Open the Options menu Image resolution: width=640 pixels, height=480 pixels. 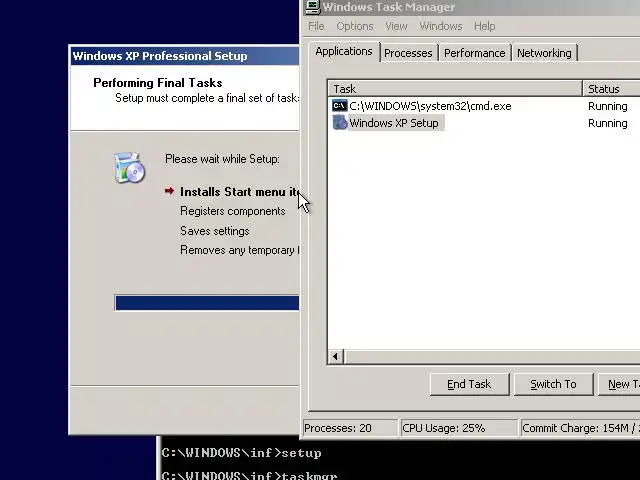click(x=355, y=26)
